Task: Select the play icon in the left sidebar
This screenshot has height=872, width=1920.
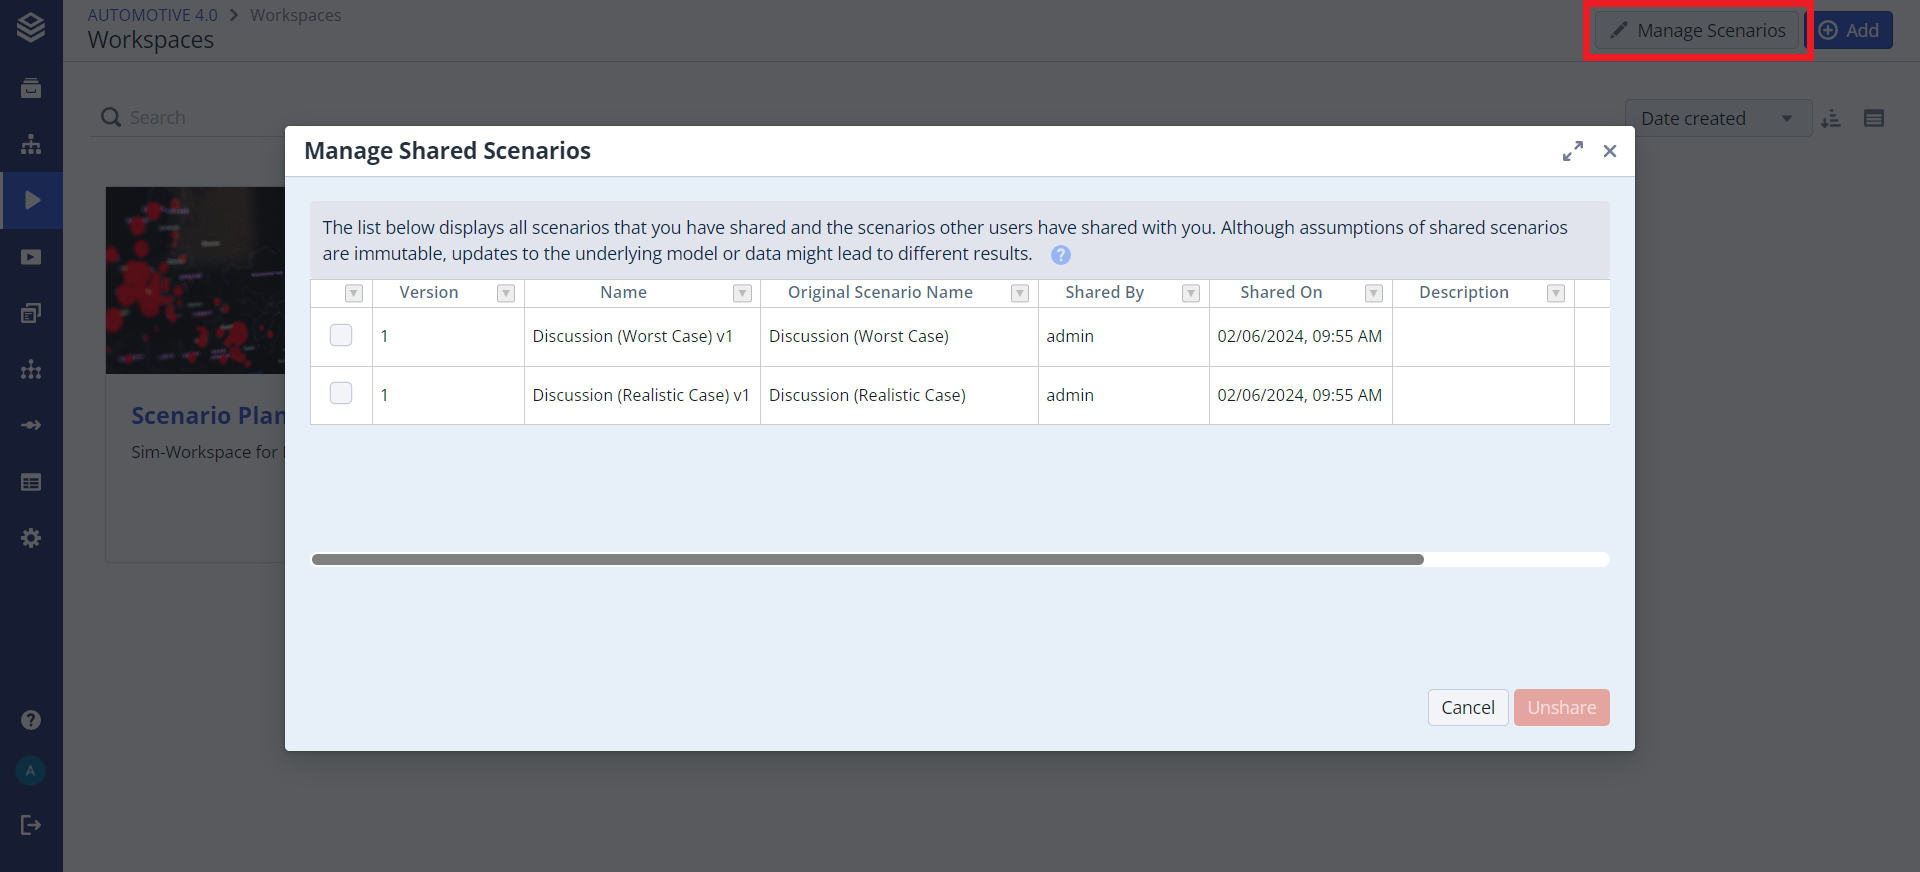Action: pos(32,200)
